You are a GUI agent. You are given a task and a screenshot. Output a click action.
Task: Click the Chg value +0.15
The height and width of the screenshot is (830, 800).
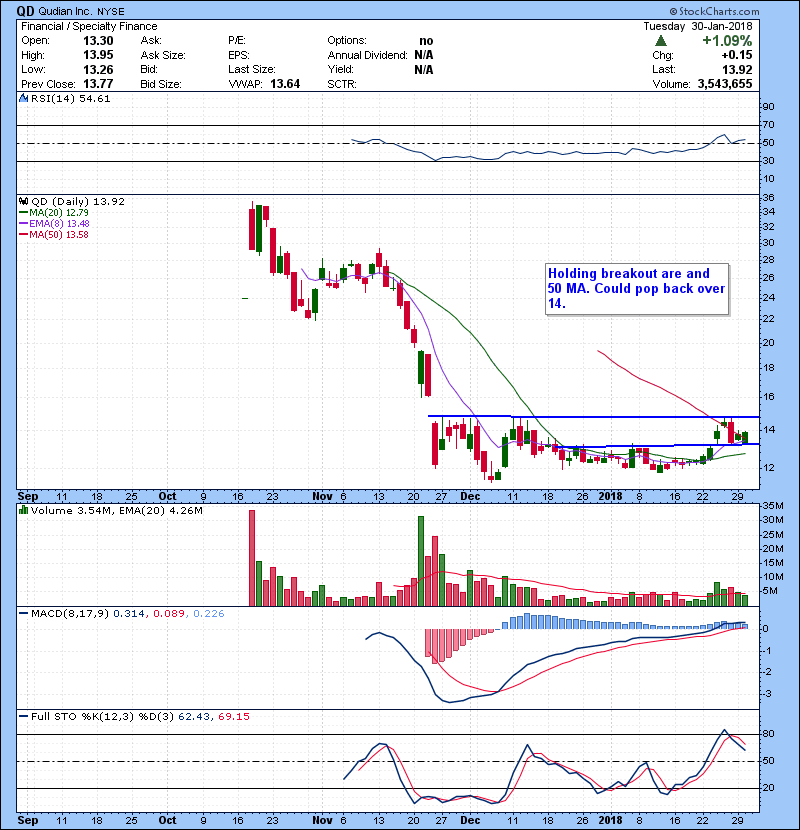pyautogui.click(x=736, y=55)
